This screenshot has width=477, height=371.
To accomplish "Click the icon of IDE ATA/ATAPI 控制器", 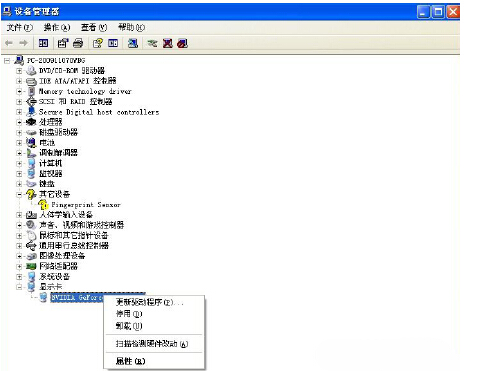I will [31, 81].
